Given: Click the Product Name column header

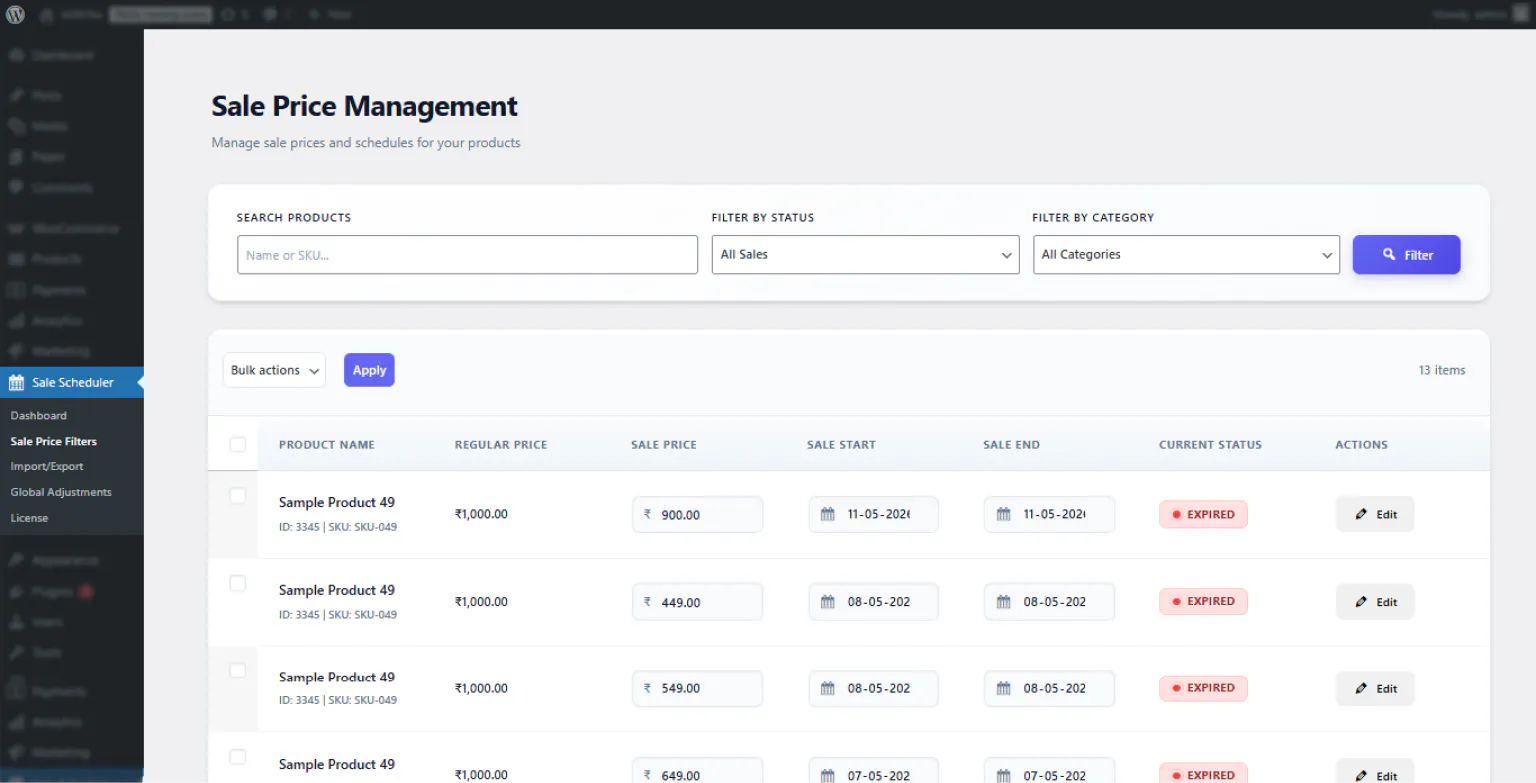Looking at the screenshot, I should tap(327, 445).
